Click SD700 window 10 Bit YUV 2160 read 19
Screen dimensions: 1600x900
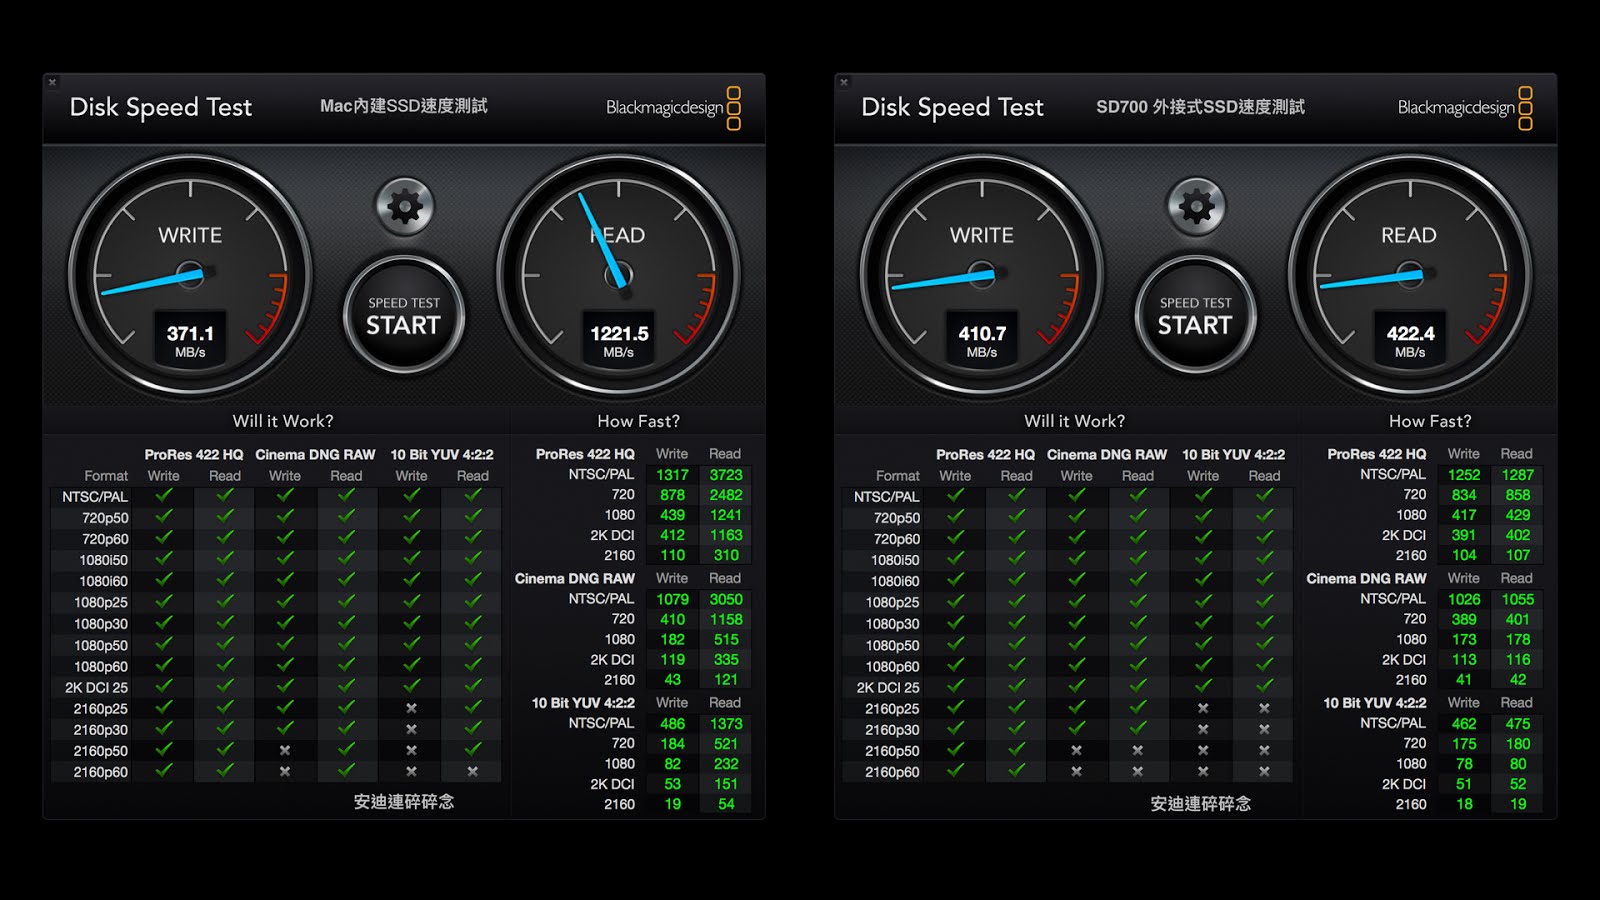pyautogui.click(x=1518, y=804)
